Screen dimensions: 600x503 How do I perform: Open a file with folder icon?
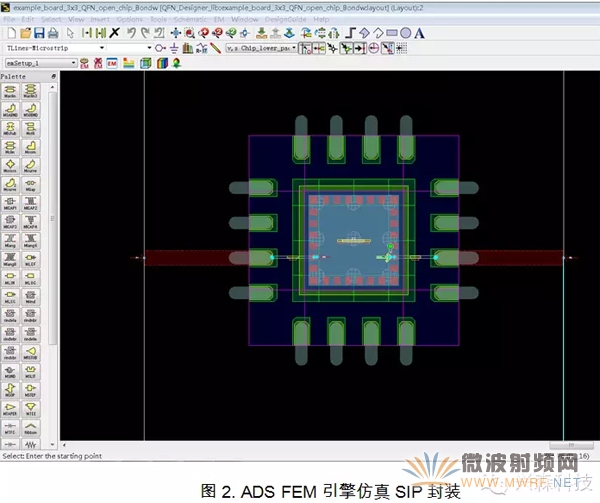tap(26, 33)
